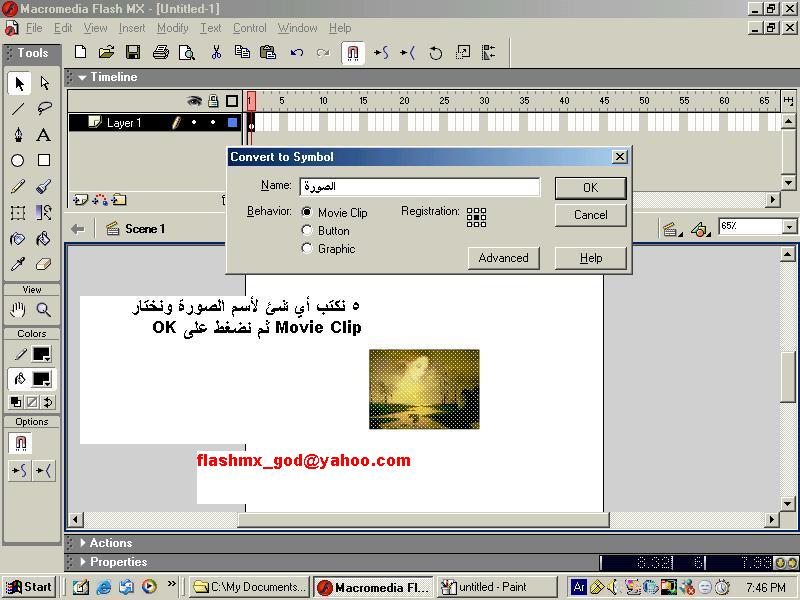Toggle show all layers as outlines
This screenshot has width=800, height=600.
pyautogui.click(x=232, y=101)
